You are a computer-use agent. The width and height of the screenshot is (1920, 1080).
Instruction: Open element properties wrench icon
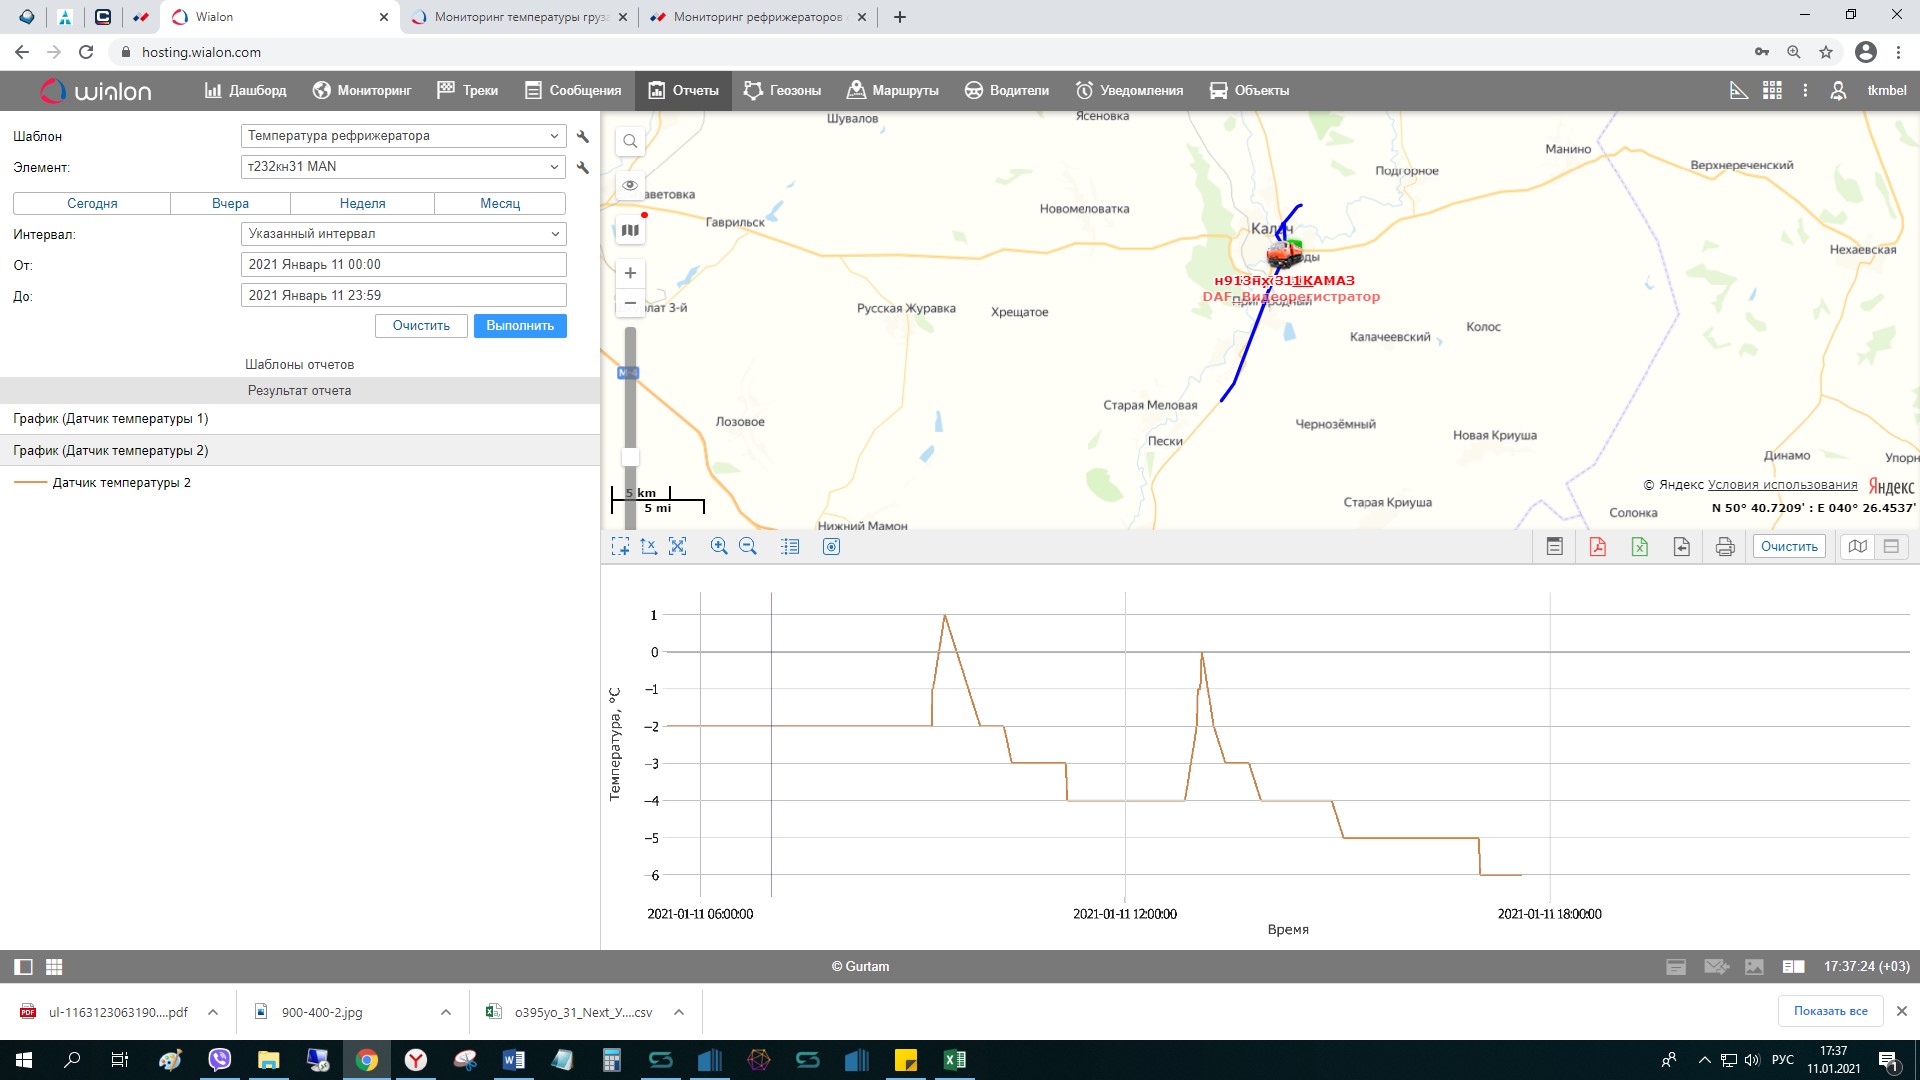(583, 167)
